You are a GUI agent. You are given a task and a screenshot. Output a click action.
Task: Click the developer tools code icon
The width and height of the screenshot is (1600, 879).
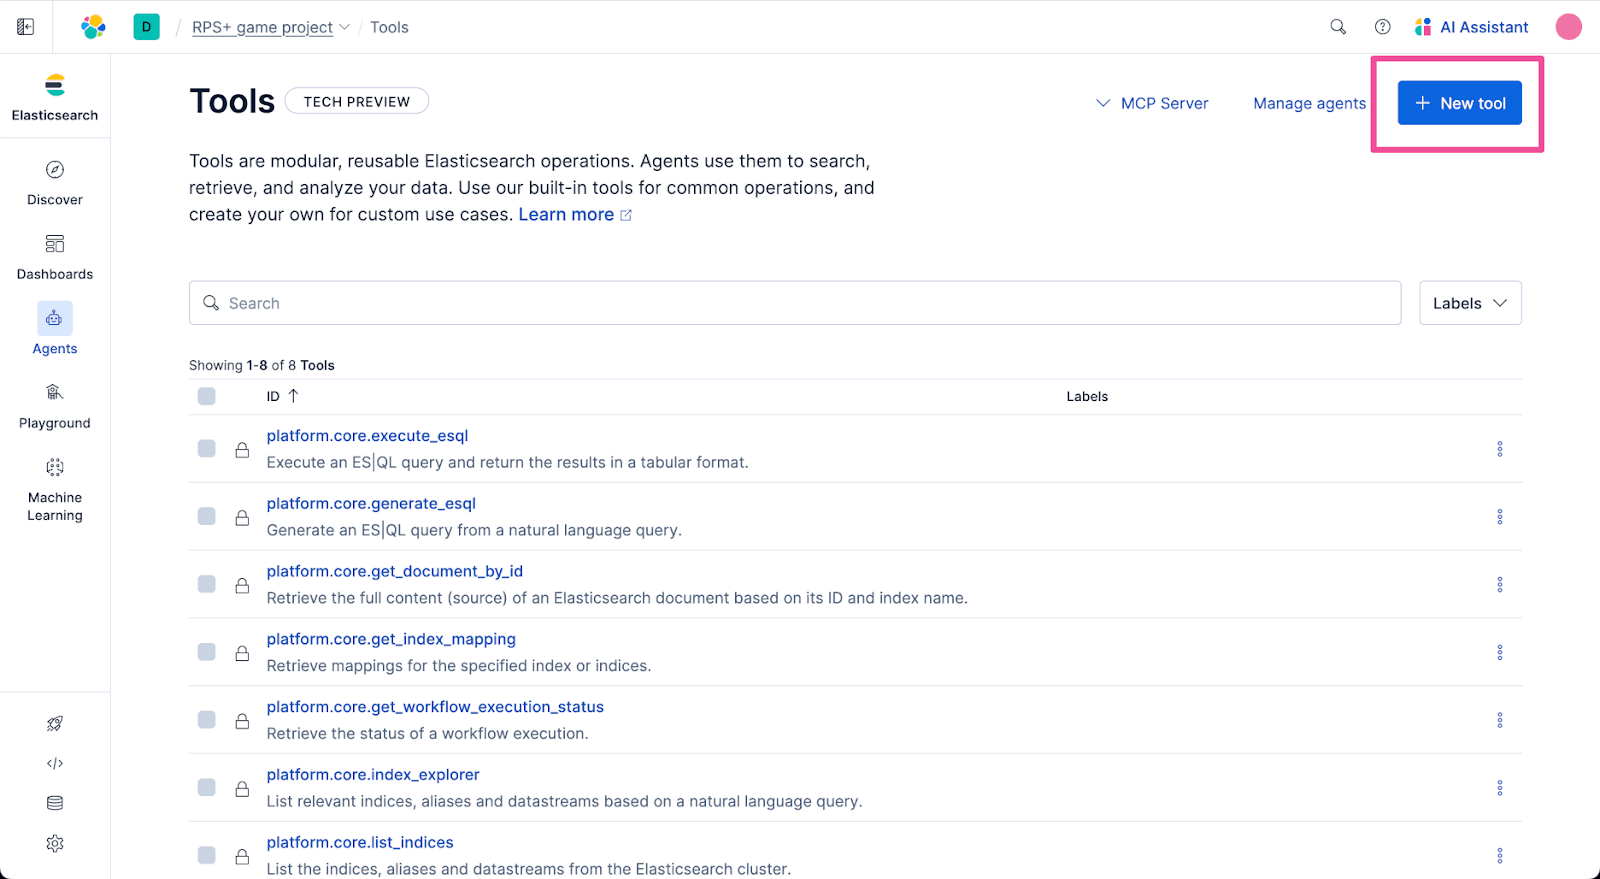(x=55, y=764)
